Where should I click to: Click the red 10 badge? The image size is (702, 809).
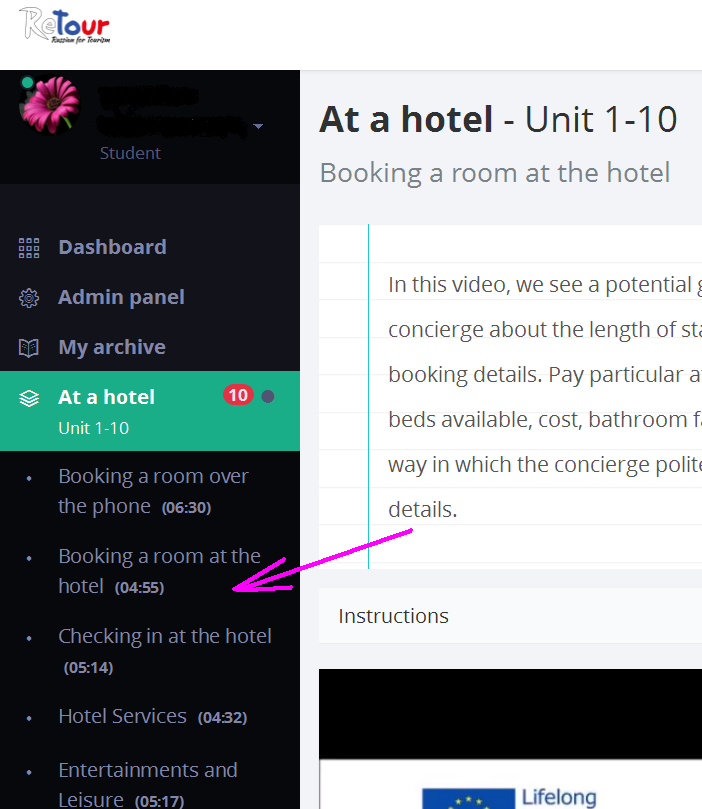click(238, 395)
